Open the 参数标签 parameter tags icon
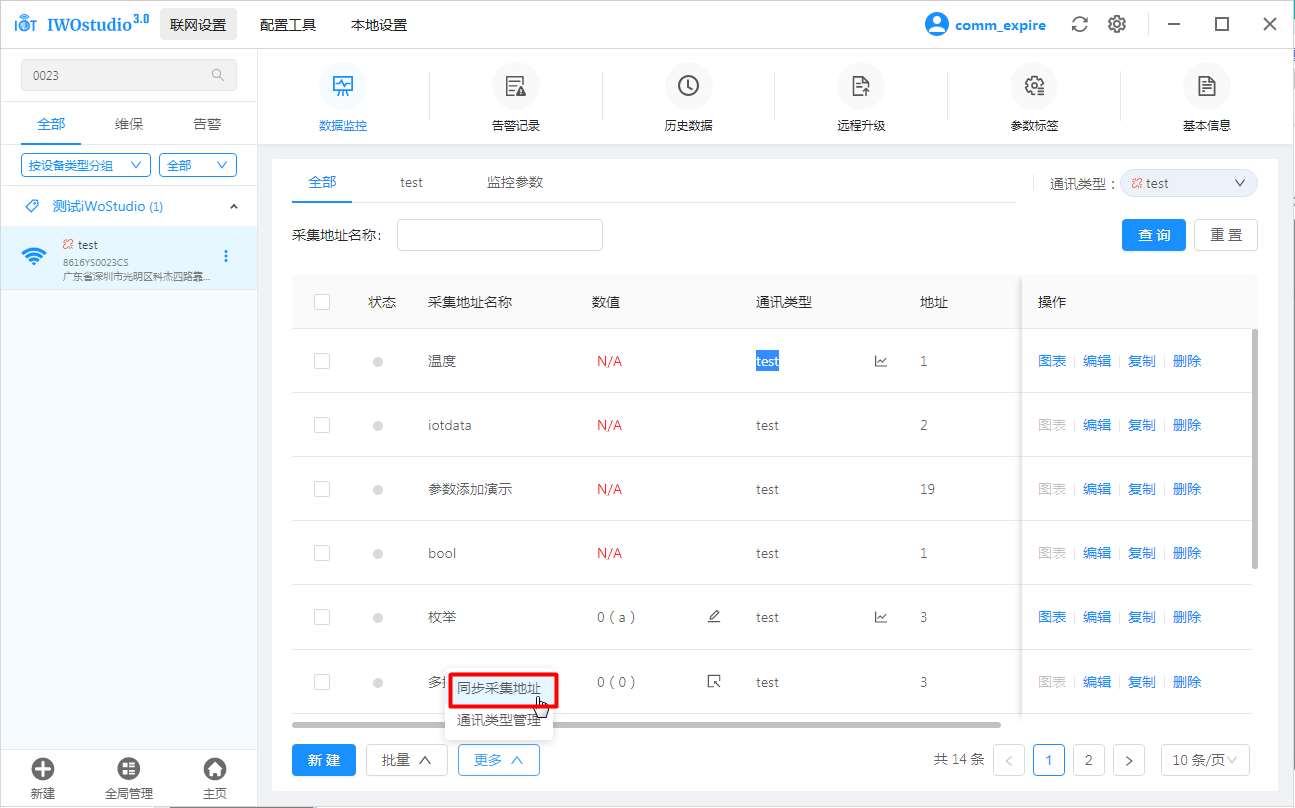The width and height of the screenshot is (1295, 808). point(1034,87)
